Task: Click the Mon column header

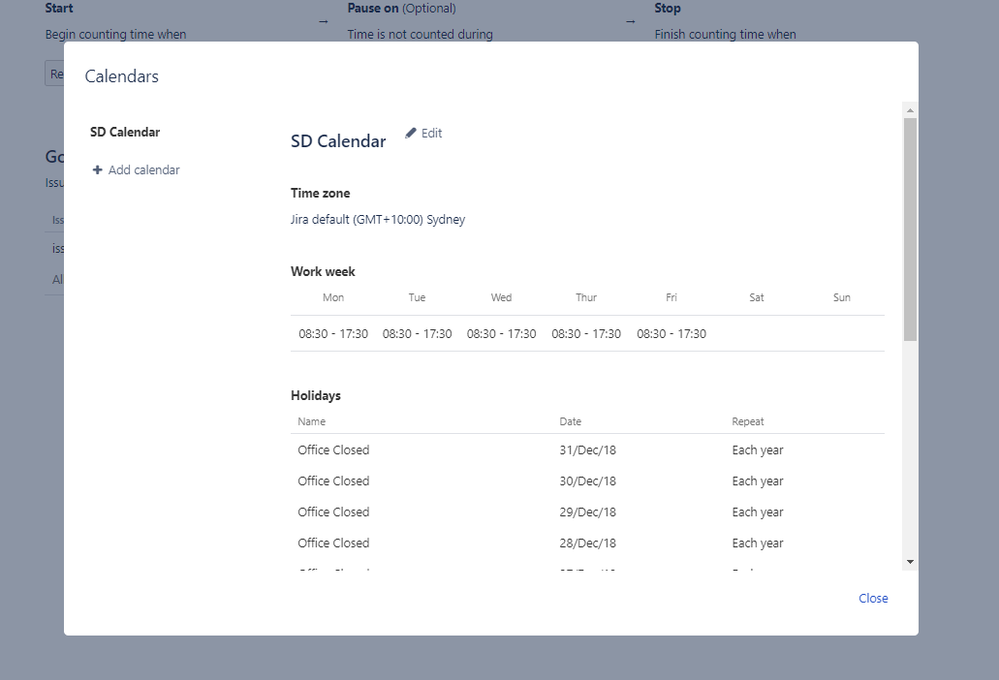Action: tap(333, 297)
